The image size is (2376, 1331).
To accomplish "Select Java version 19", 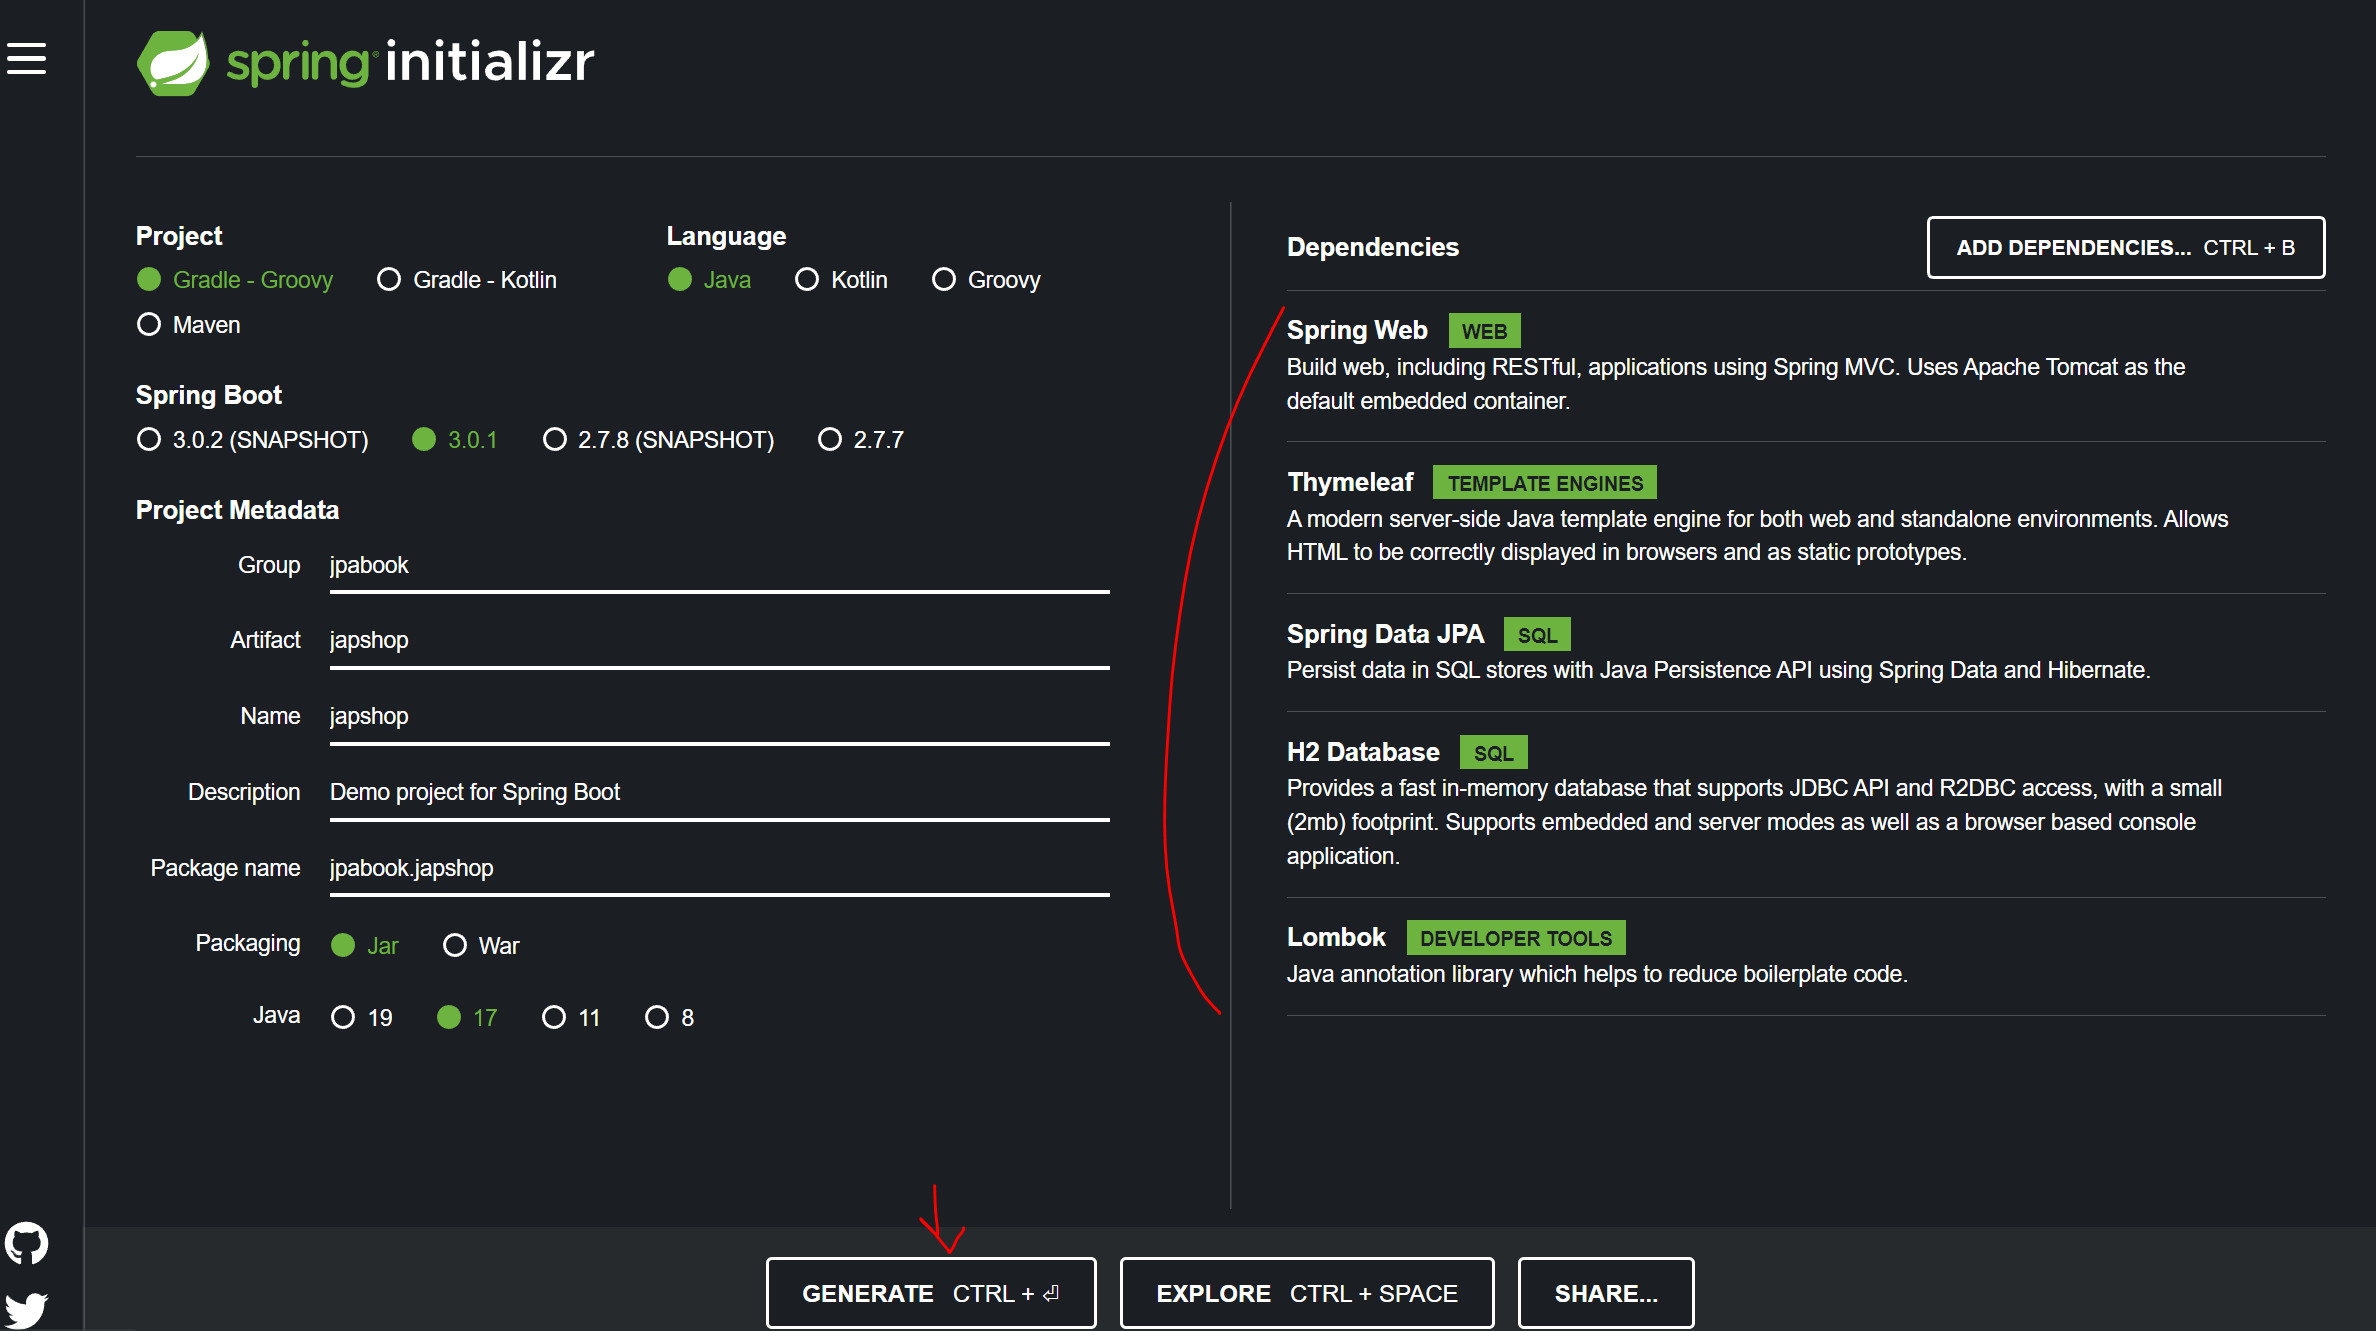I will tap(343, 1018).
